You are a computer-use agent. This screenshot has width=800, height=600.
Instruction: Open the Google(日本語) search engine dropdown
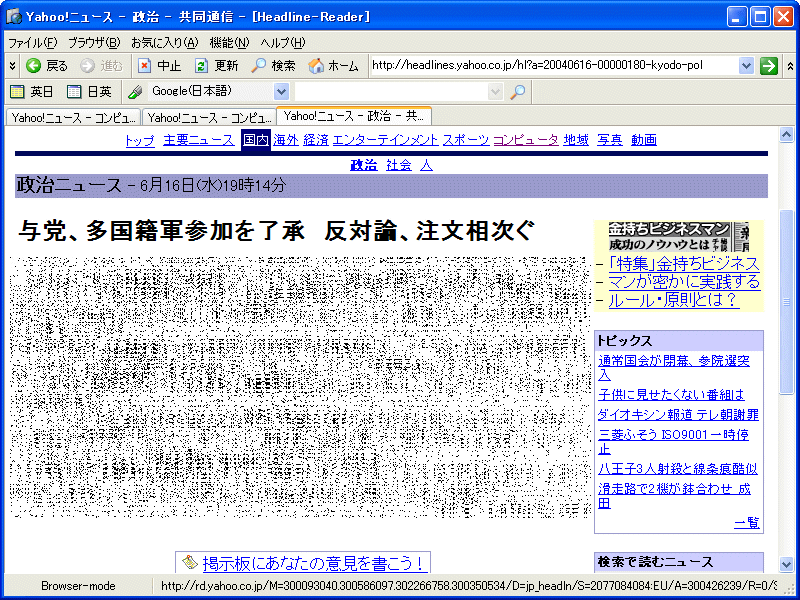coord(281,92)
